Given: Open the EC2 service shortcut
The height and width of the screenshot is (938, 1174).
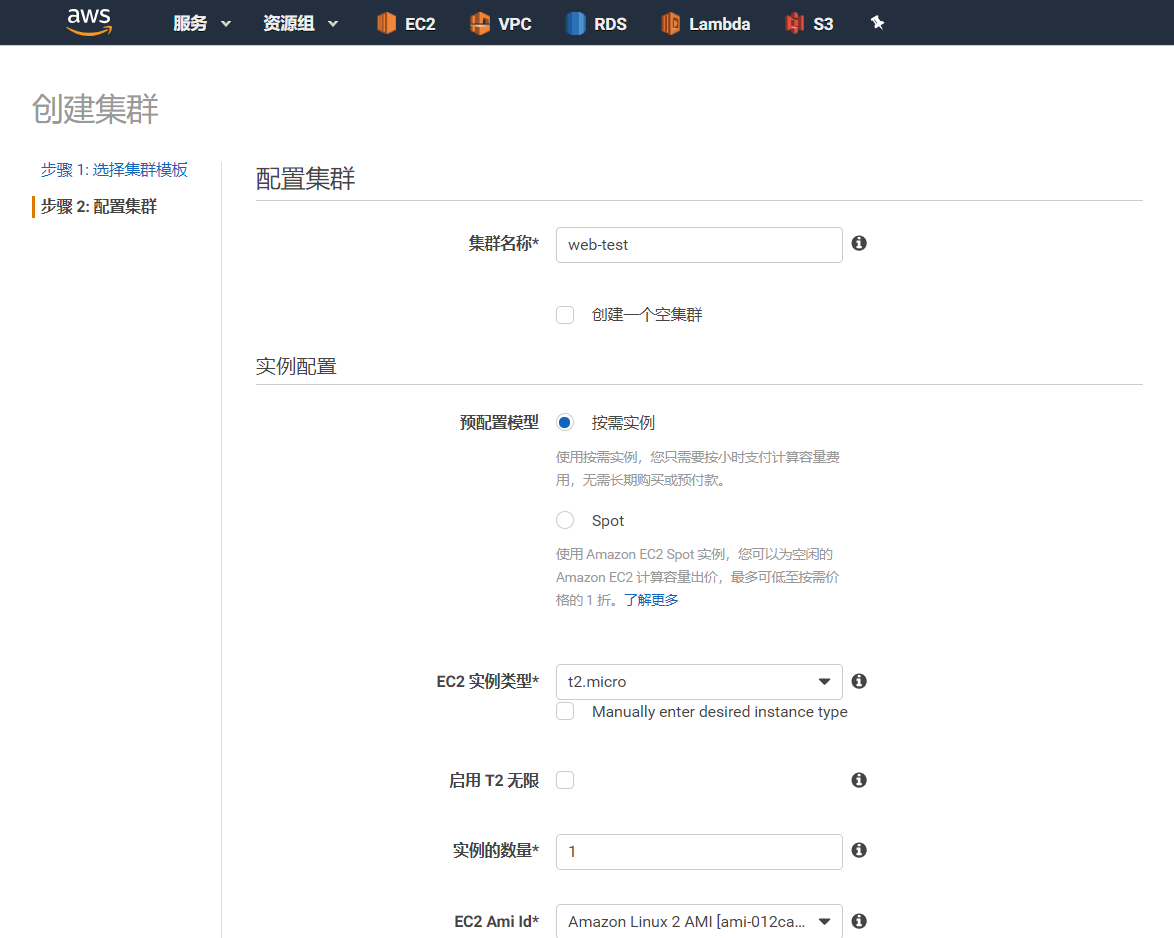Looking at the screenshot, I should (x=406, y=23).
